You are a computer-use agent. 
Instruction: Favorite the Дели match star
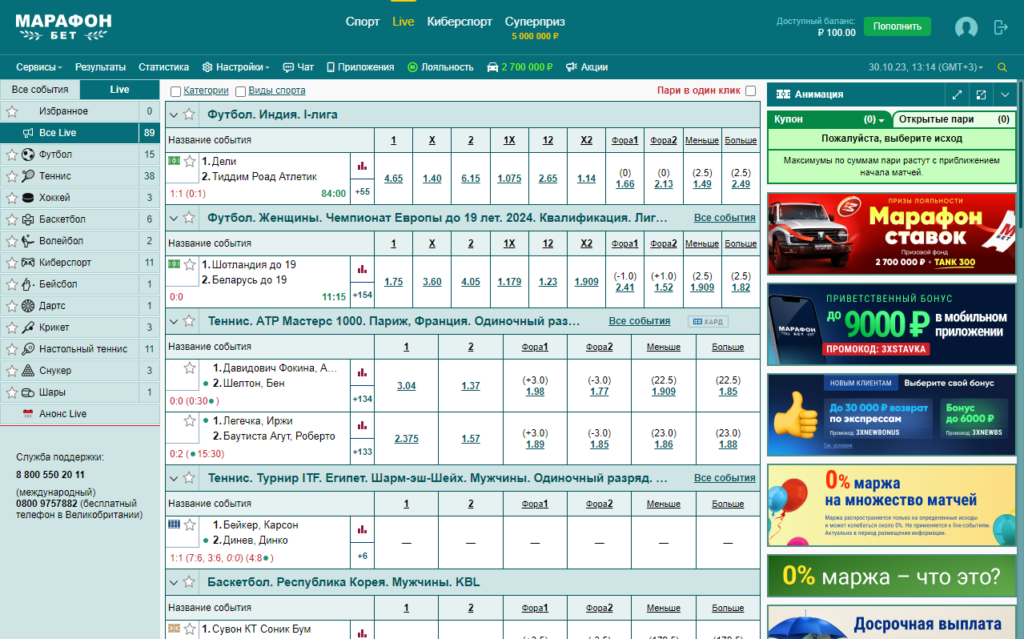pyautogui.click(x=189, y=161)
